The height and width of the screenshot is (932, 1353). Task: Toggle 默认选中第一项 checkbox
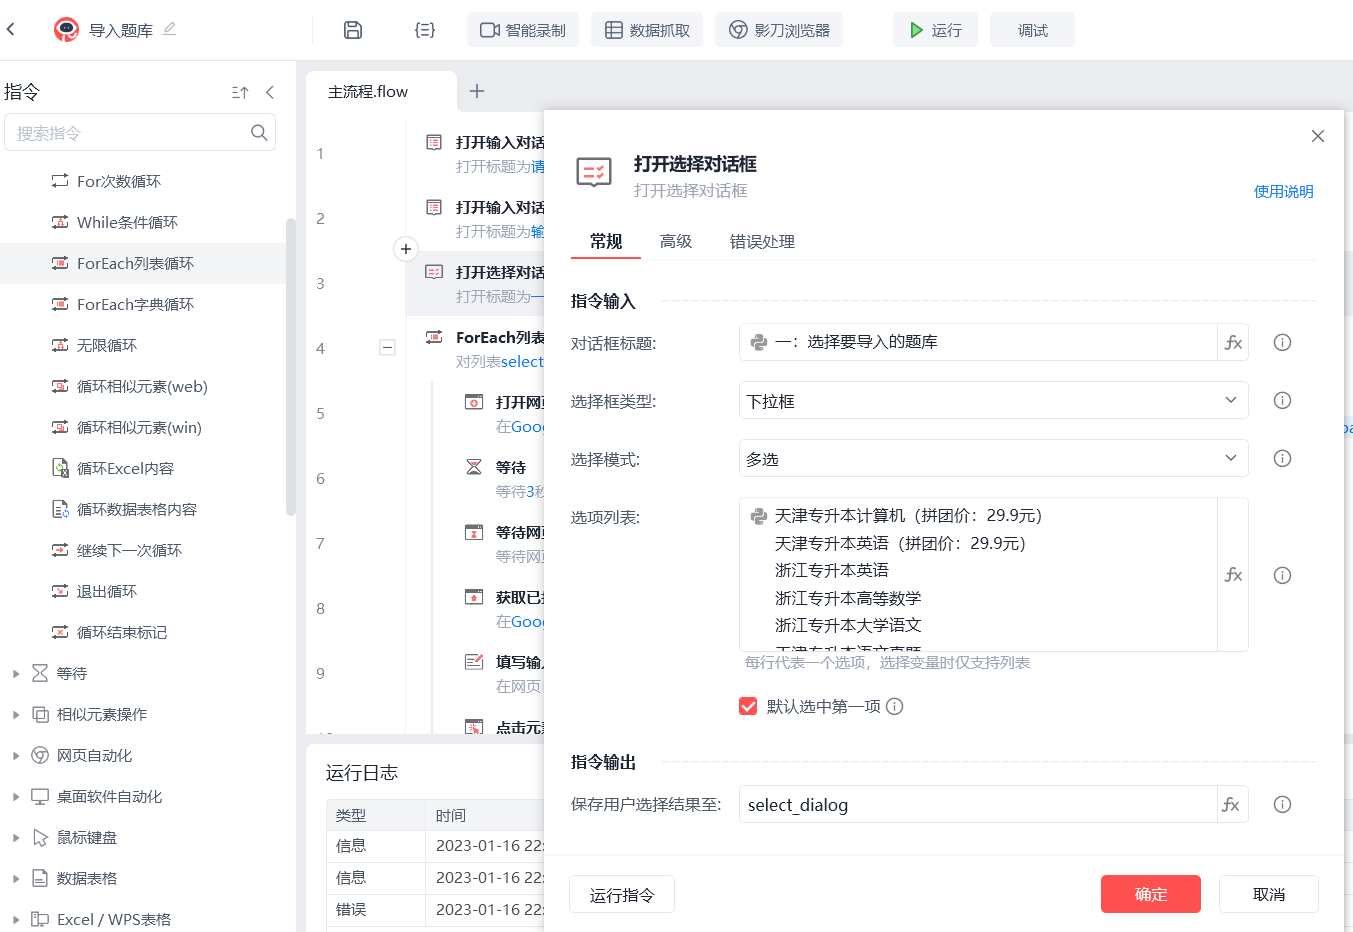[748, 706]
